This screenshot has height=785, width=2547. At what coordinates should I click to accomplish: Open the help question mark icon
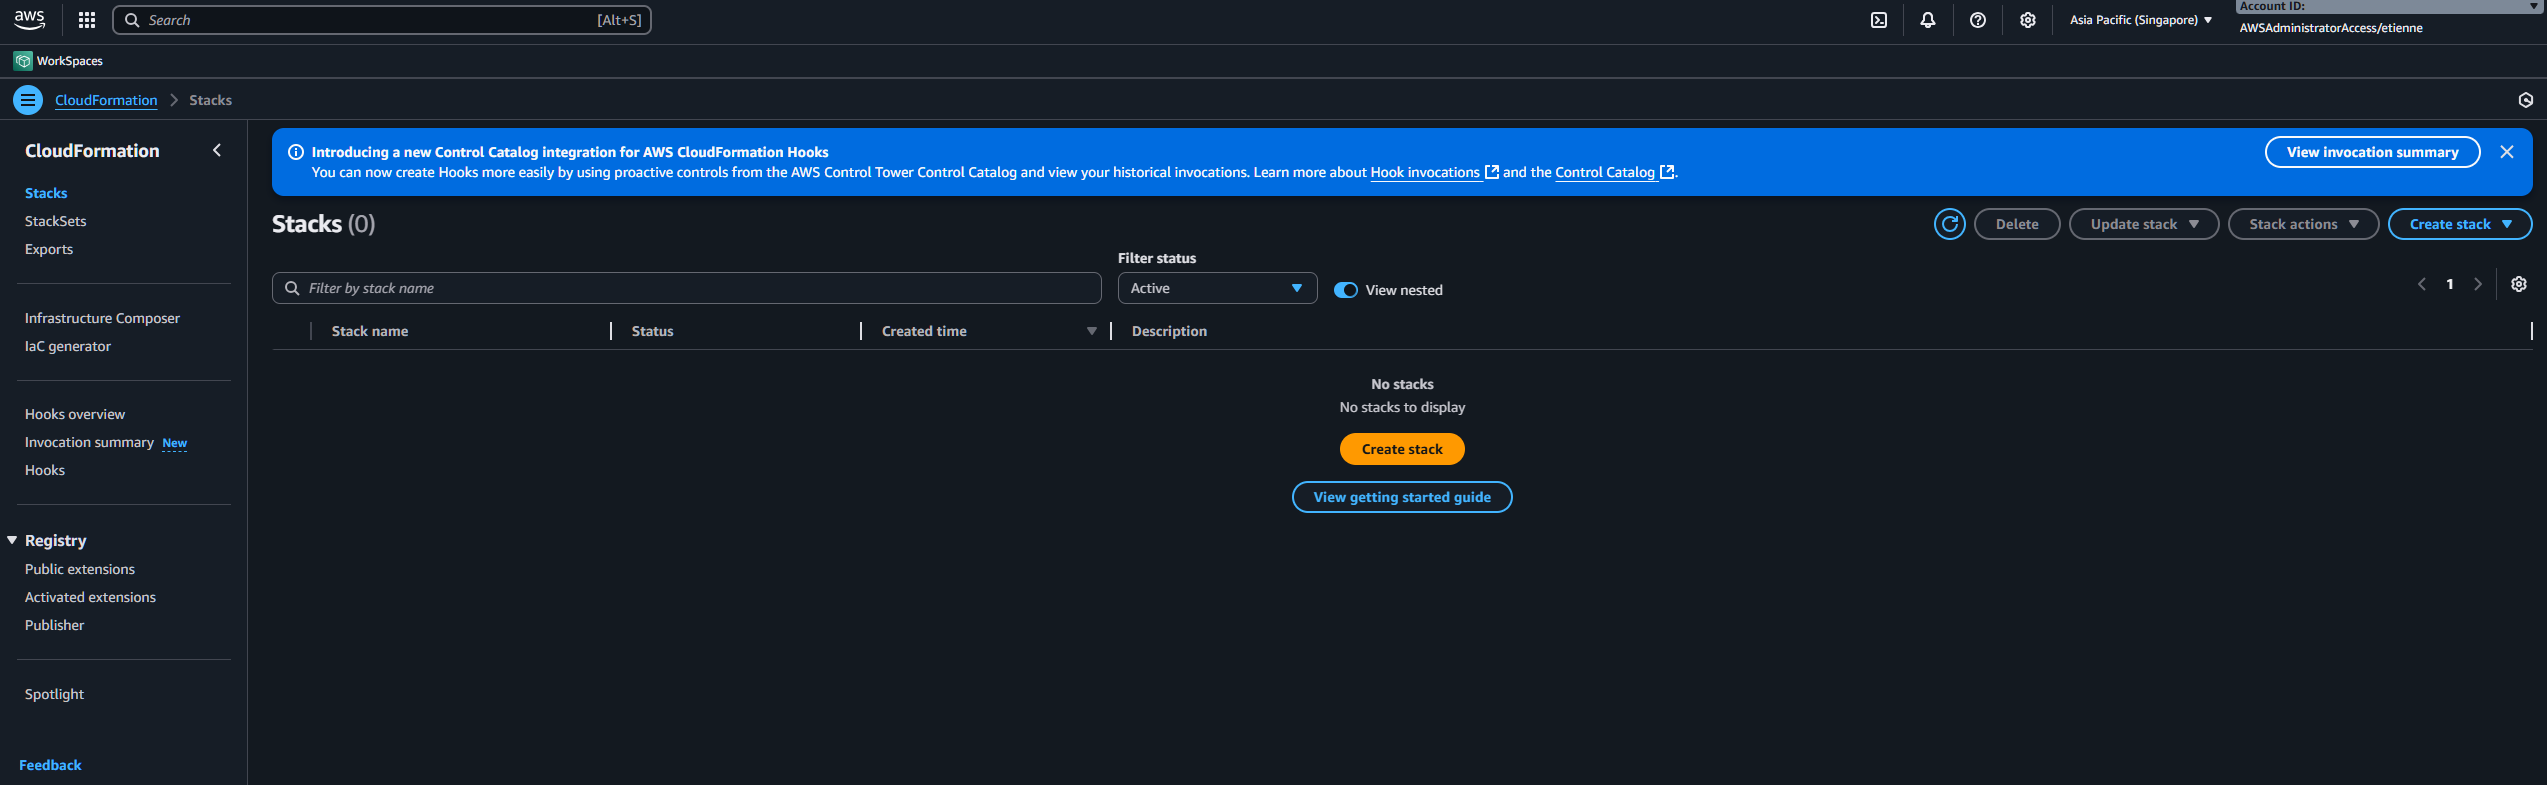pos(1978,20)
